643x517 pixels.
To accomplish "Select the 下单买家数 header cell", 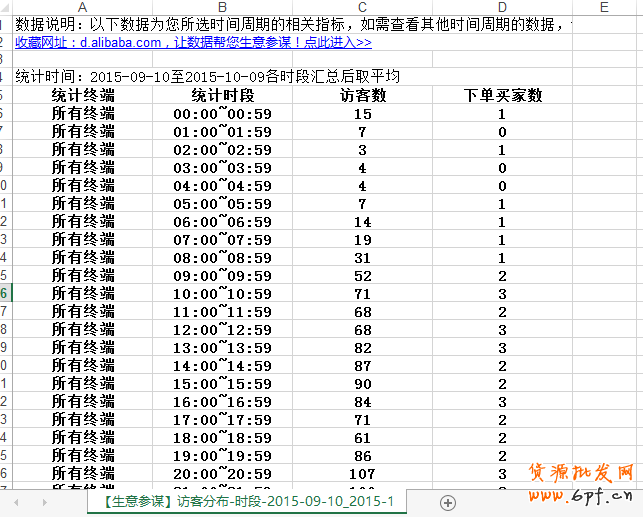I will [502, 96].
